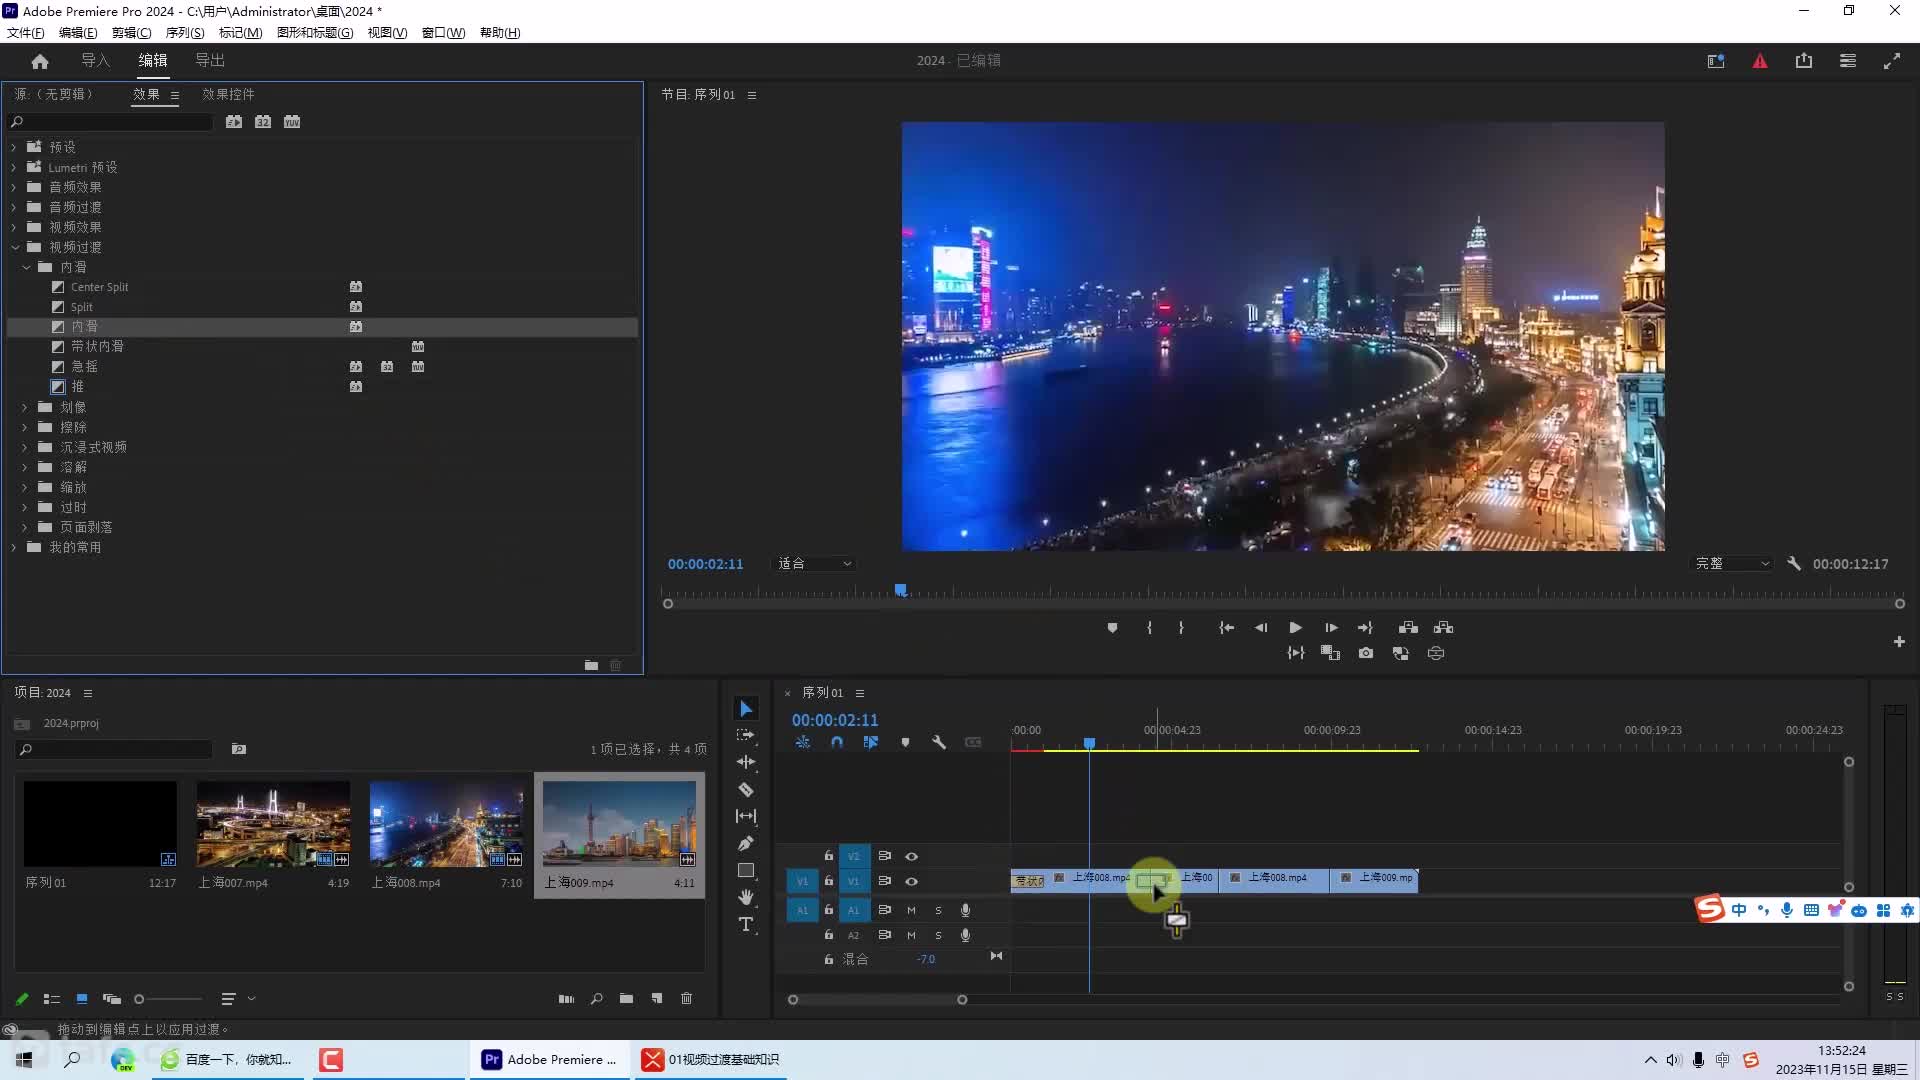Select the Type tool
The height and width of the screenshot is (1080, 1920).
pos(746,924)
